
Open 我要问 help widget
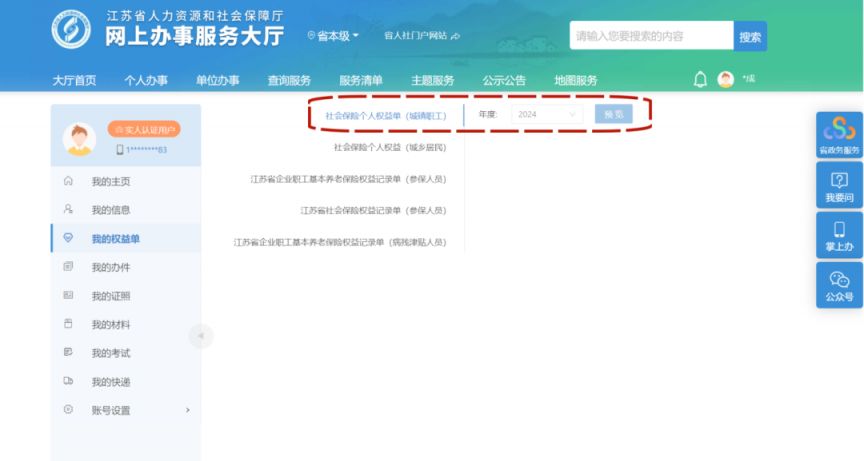click(839, 186)
